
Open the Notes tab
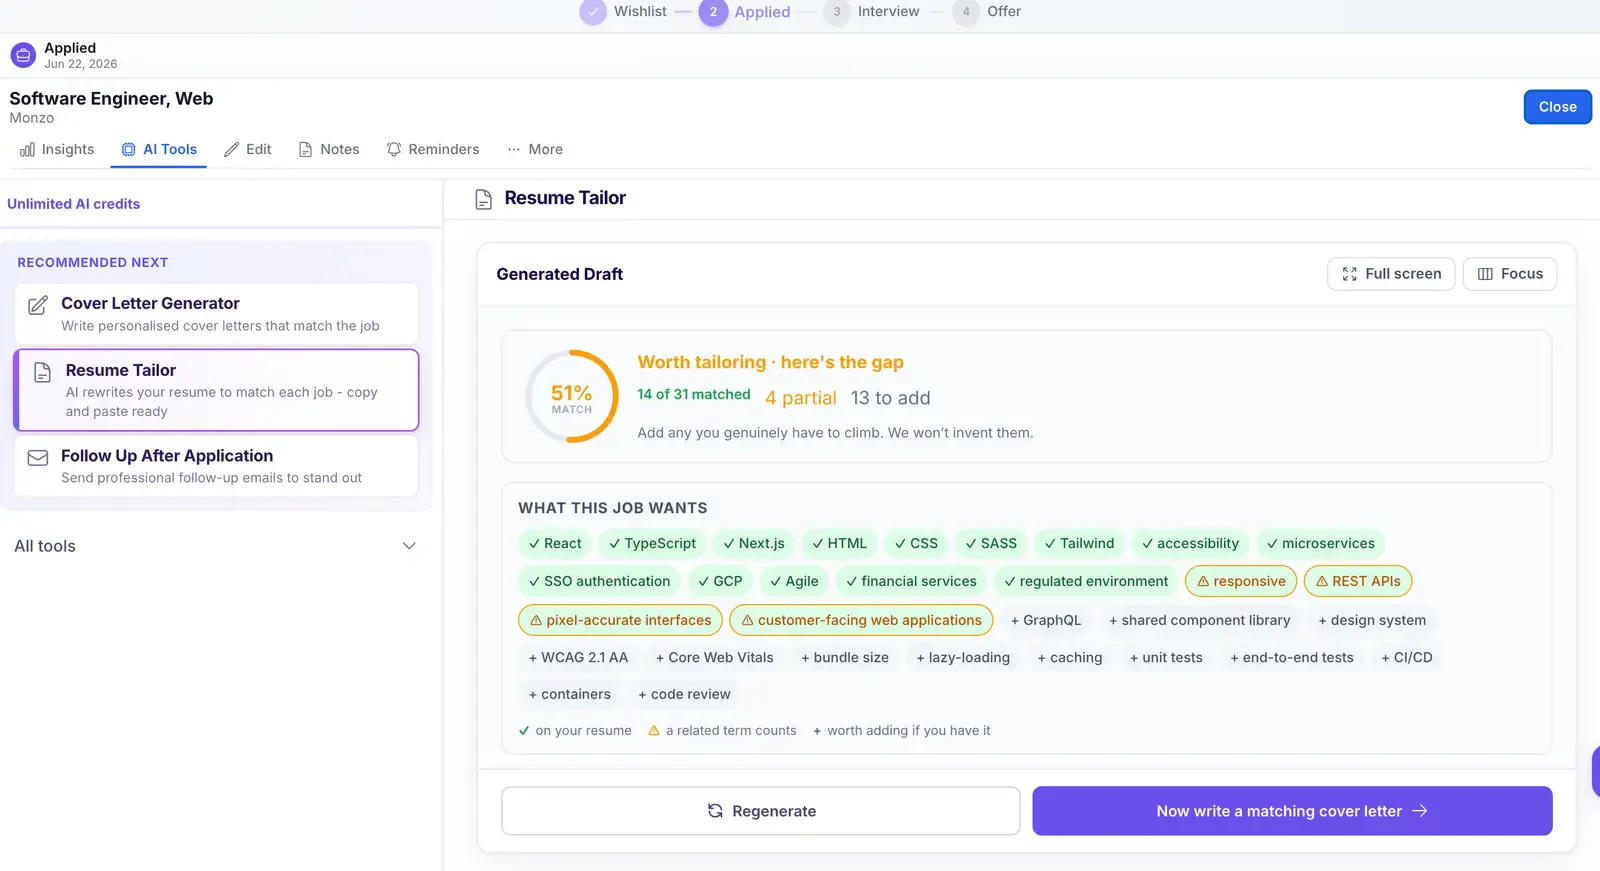point(329,149)
